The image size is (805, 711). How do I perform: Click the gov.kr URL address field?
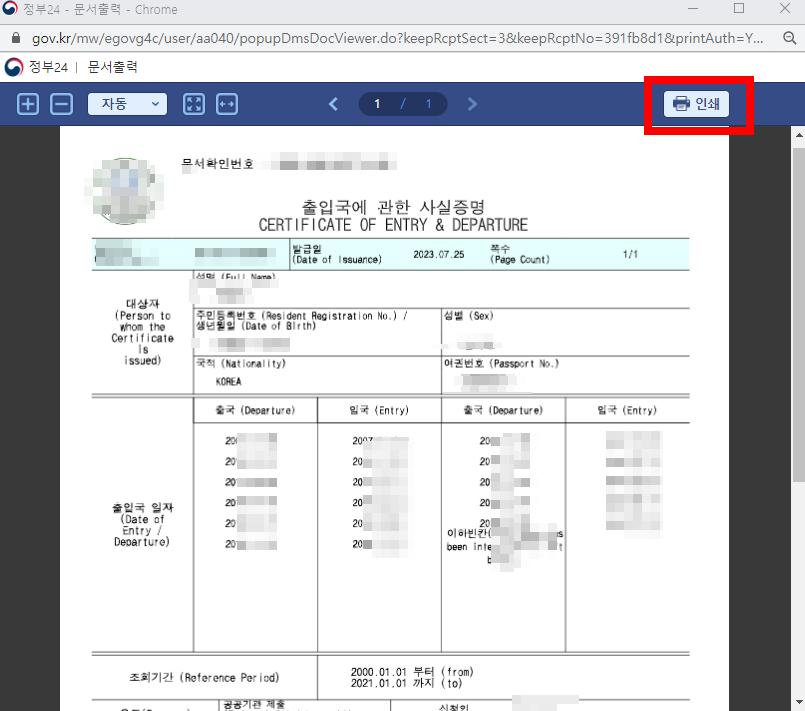397,39
